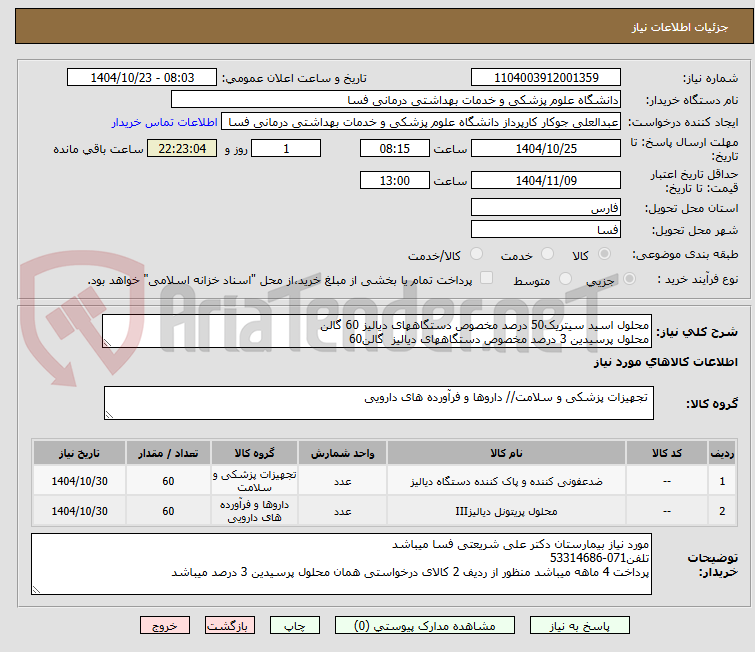755x652 pixels.
Task: Click the delivery province field فارس
Action: (546, 208)
